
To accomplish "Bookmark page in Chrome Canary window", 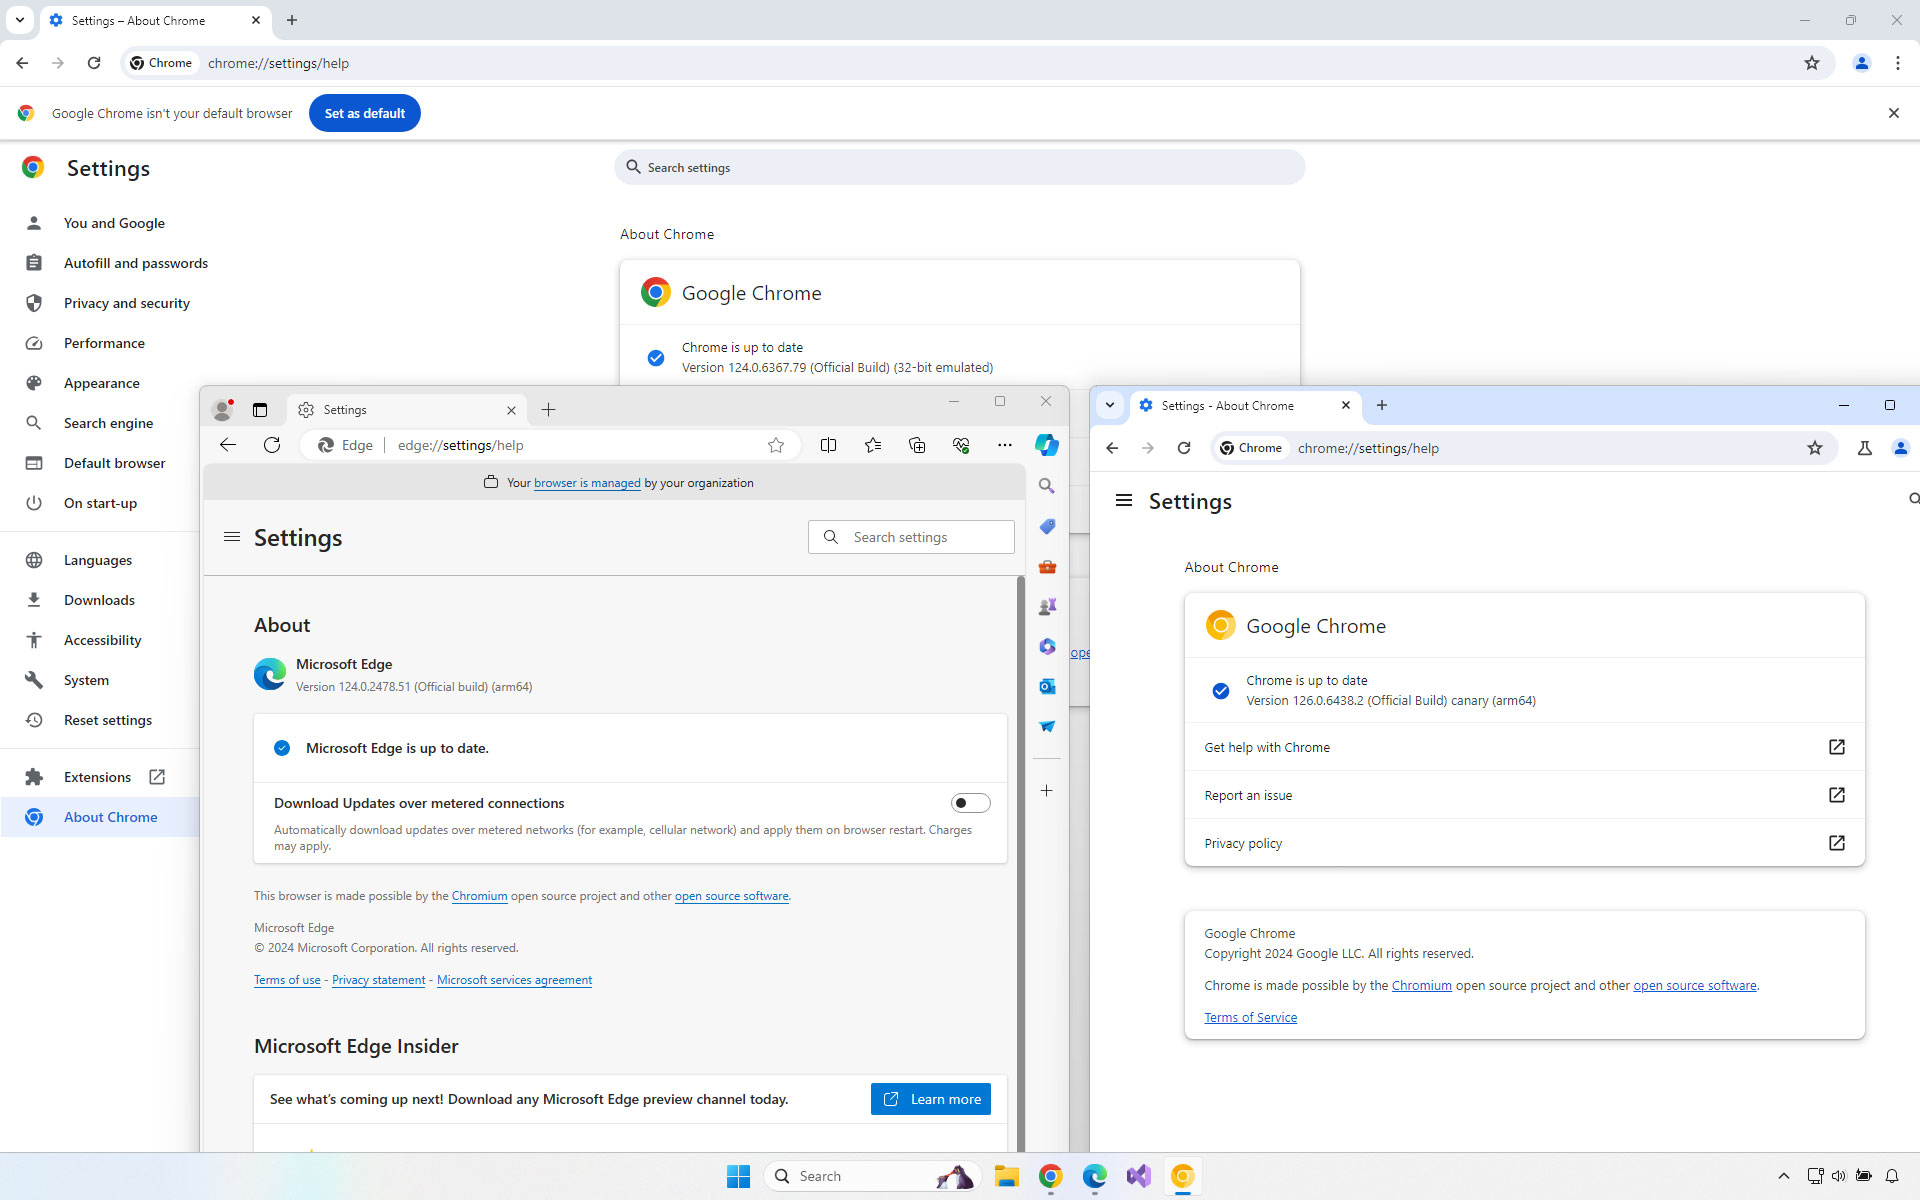I will (x=1815, y=448).
